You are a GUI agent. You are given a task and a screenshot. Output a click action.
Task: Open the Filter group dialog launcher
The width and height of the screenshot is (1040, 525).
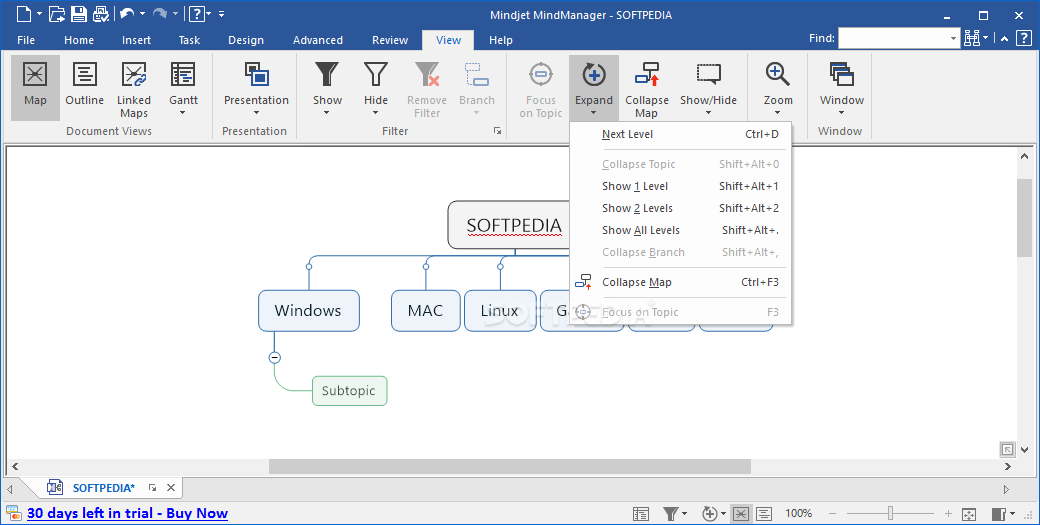click(x=497, y=131)
